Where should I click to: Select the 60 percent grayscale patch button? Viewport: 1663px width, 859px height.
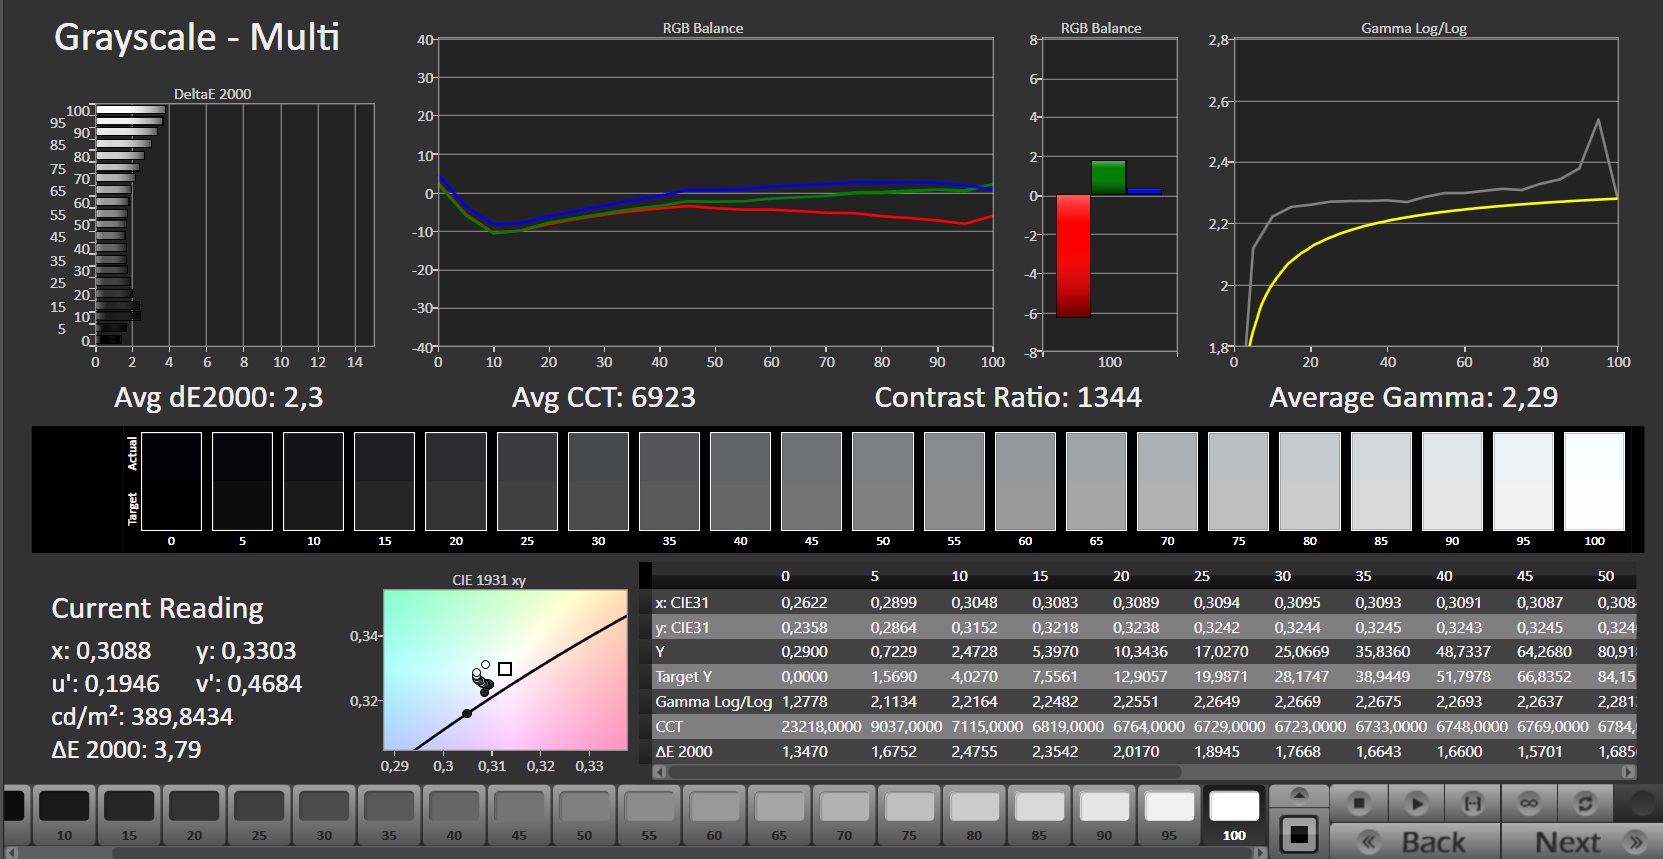(x=714, y=816)
